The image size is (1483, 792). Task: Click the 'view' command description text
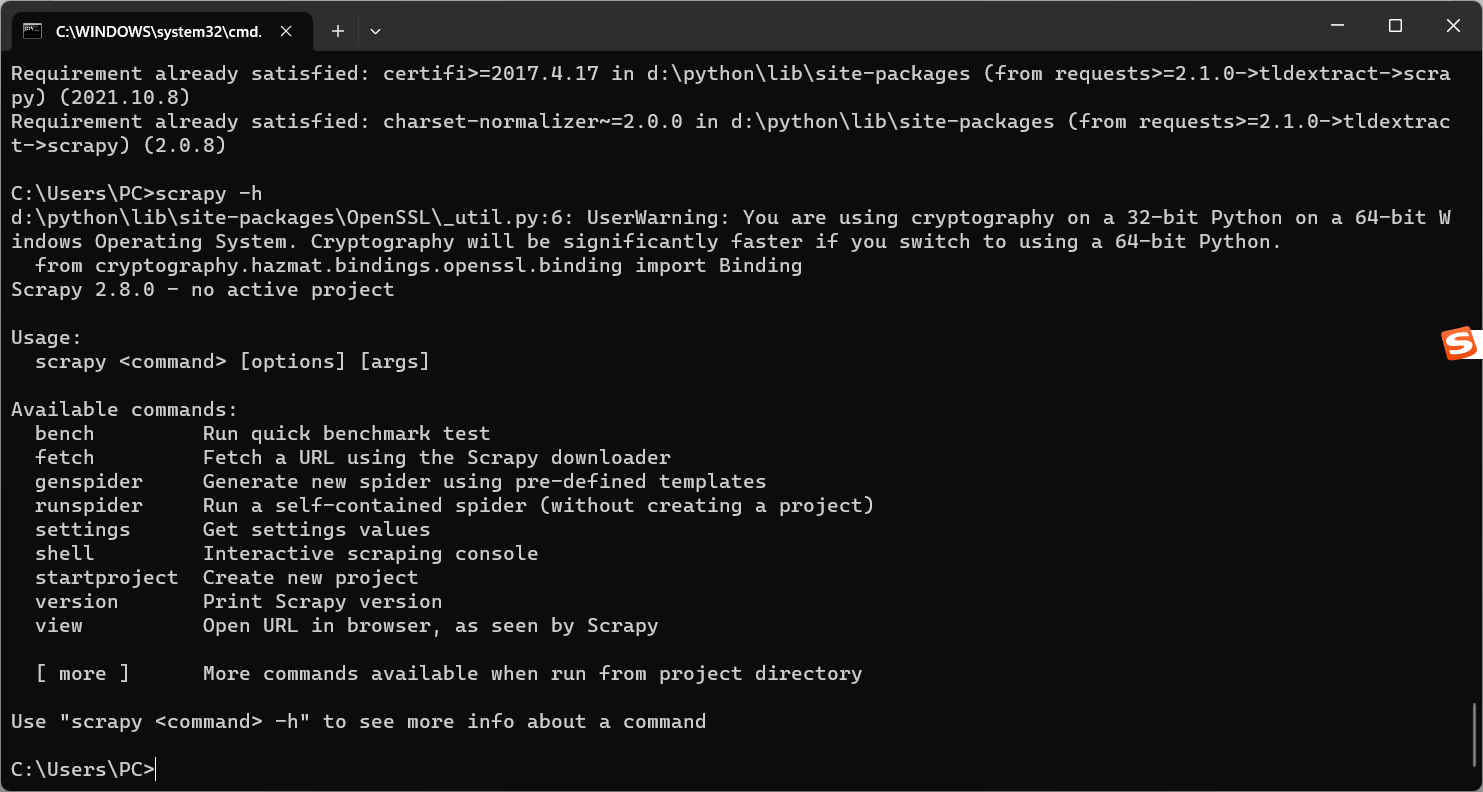[430, 625]
